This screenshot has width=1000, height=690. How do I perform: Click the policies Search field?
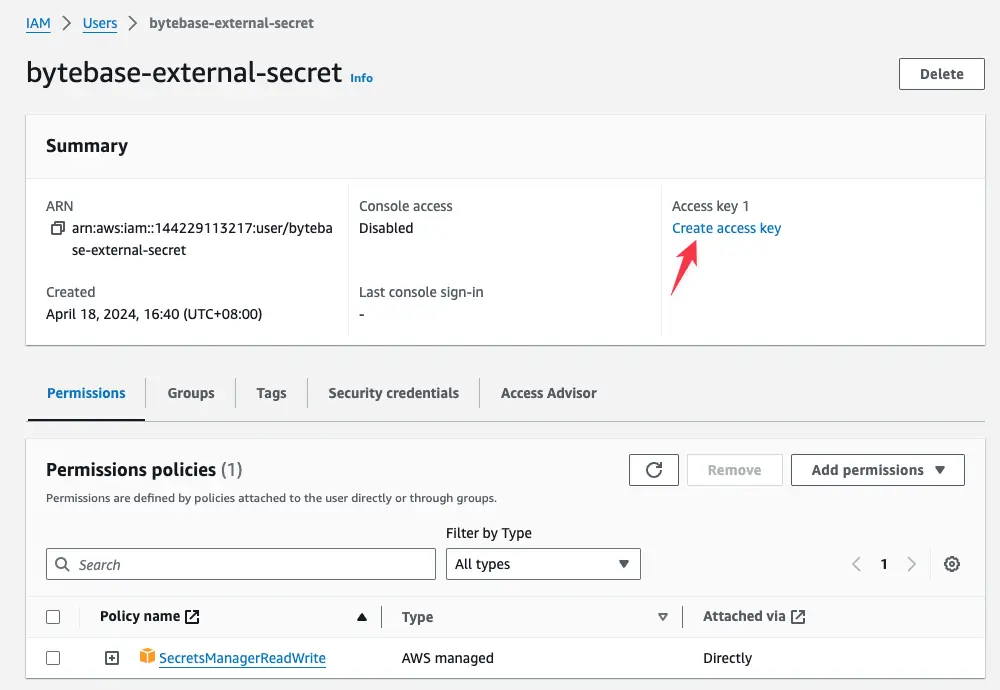[240, 564]
